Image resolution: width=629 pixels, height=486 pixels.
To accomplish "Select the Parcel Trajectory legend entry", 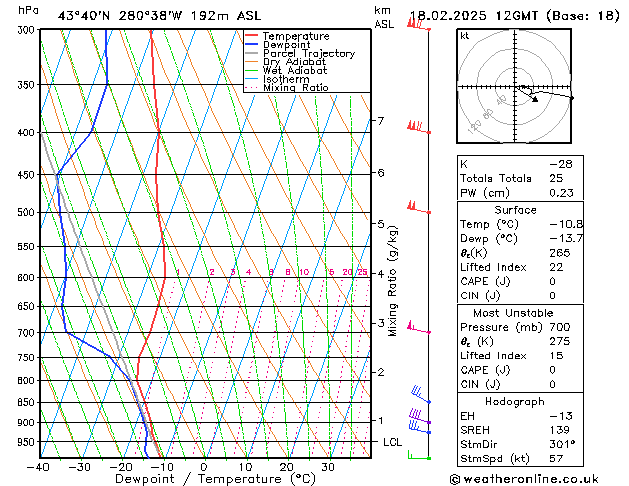I will coord(300,53).
